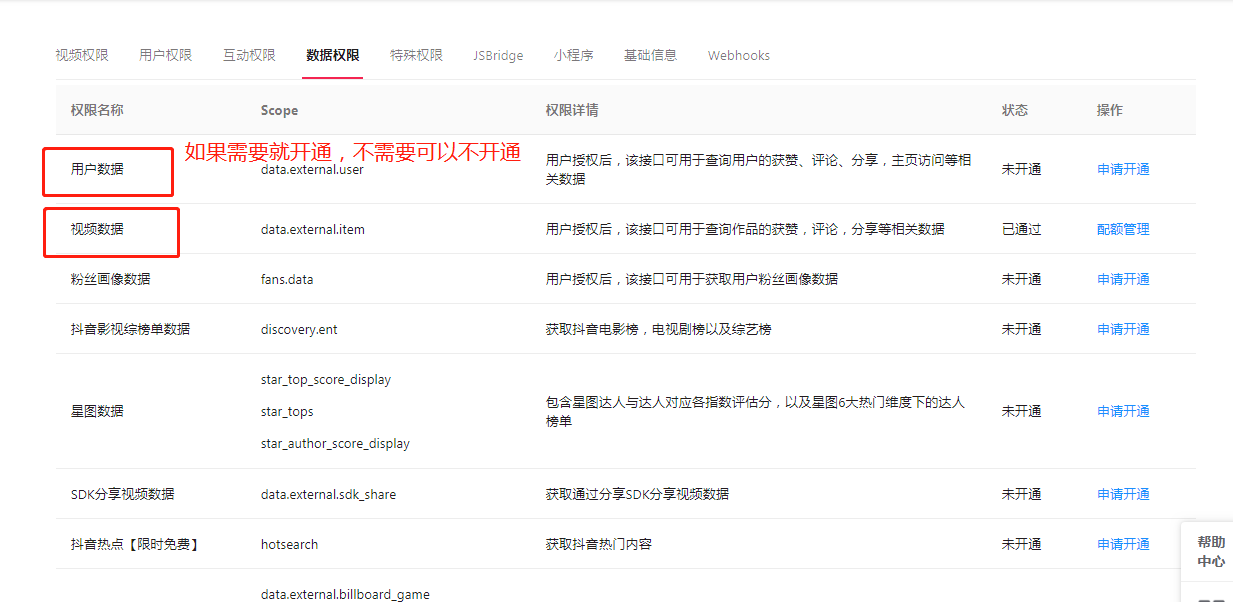The width and height of the screenshot is (1233, 602).
Task: Open the JSBridge tab
Action: pos(498,55)
